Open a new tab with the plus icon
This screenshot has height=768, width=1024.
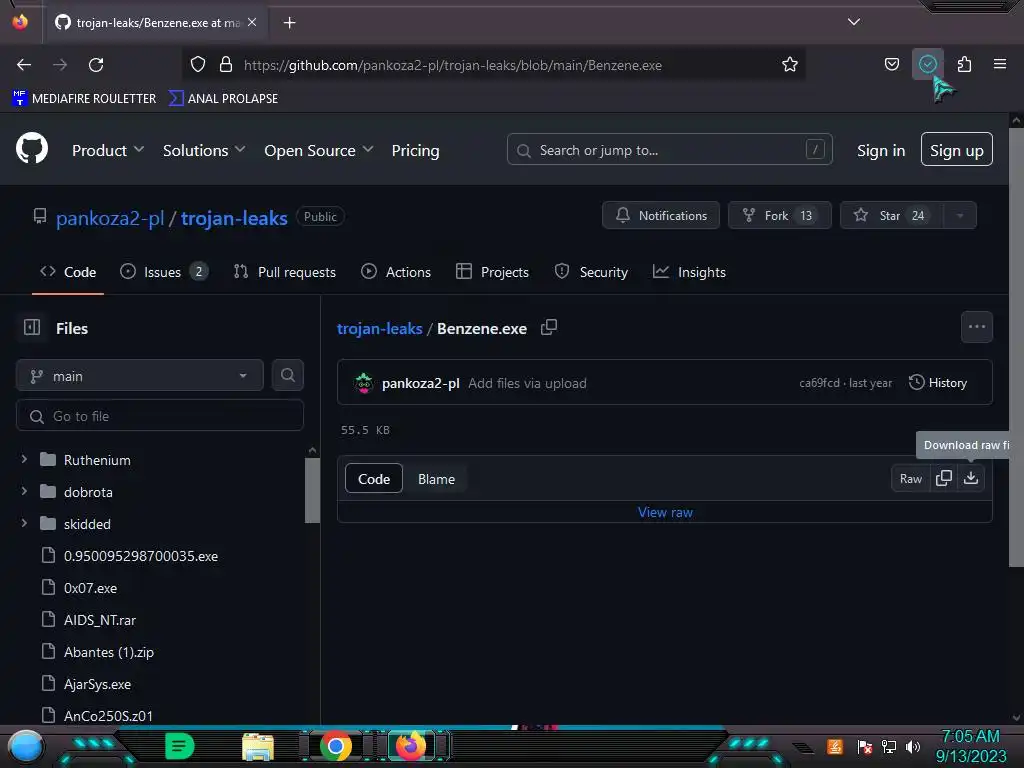[289, 23]
